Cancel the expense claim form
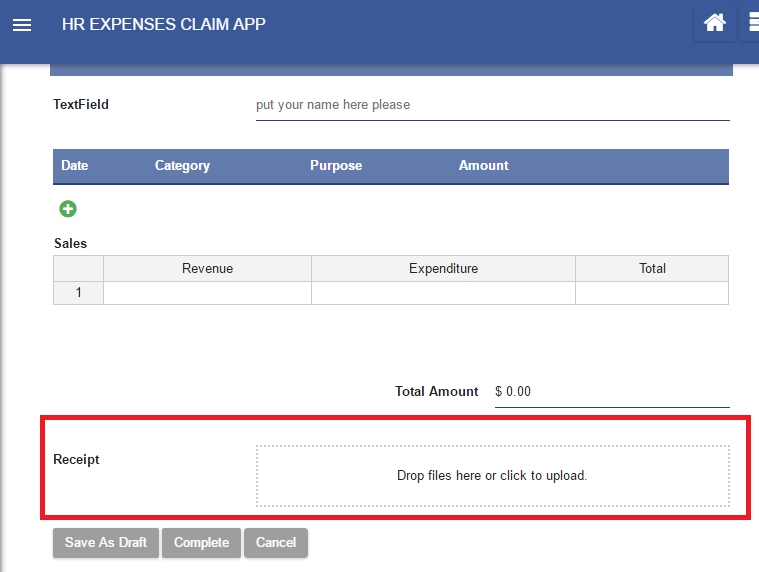 click(276, 543)
